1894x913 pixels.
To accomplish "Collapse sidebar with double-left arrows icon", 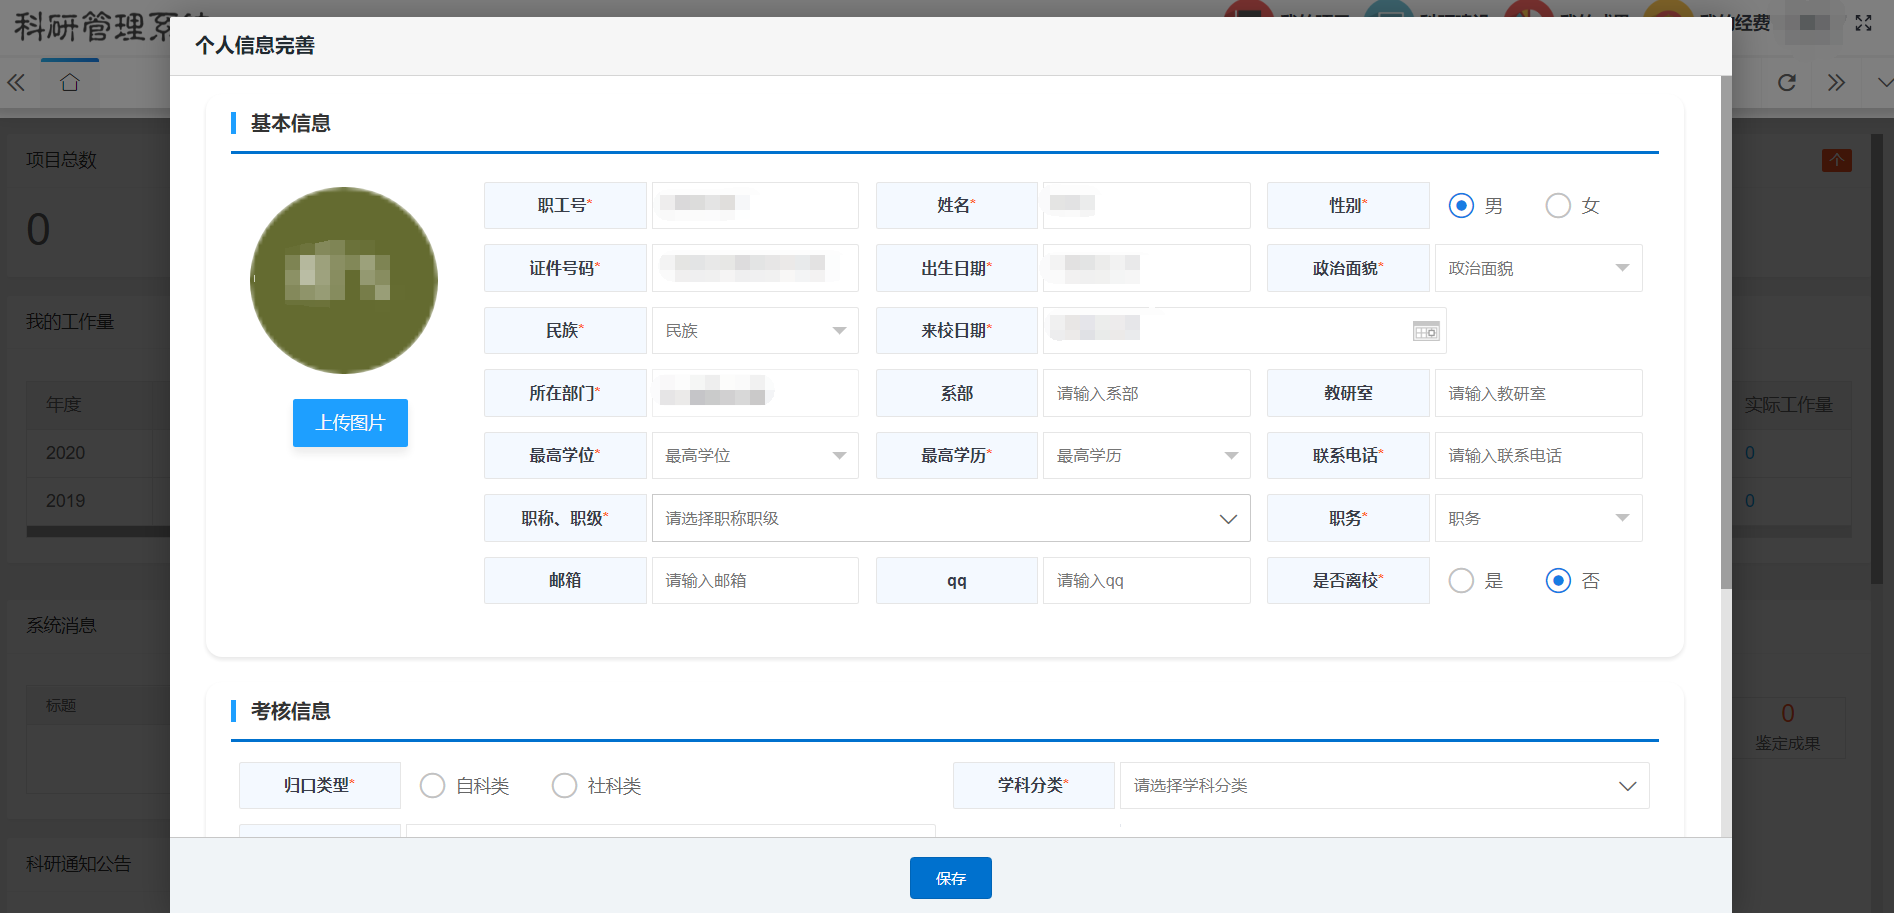I will click(x=17, y=83).
